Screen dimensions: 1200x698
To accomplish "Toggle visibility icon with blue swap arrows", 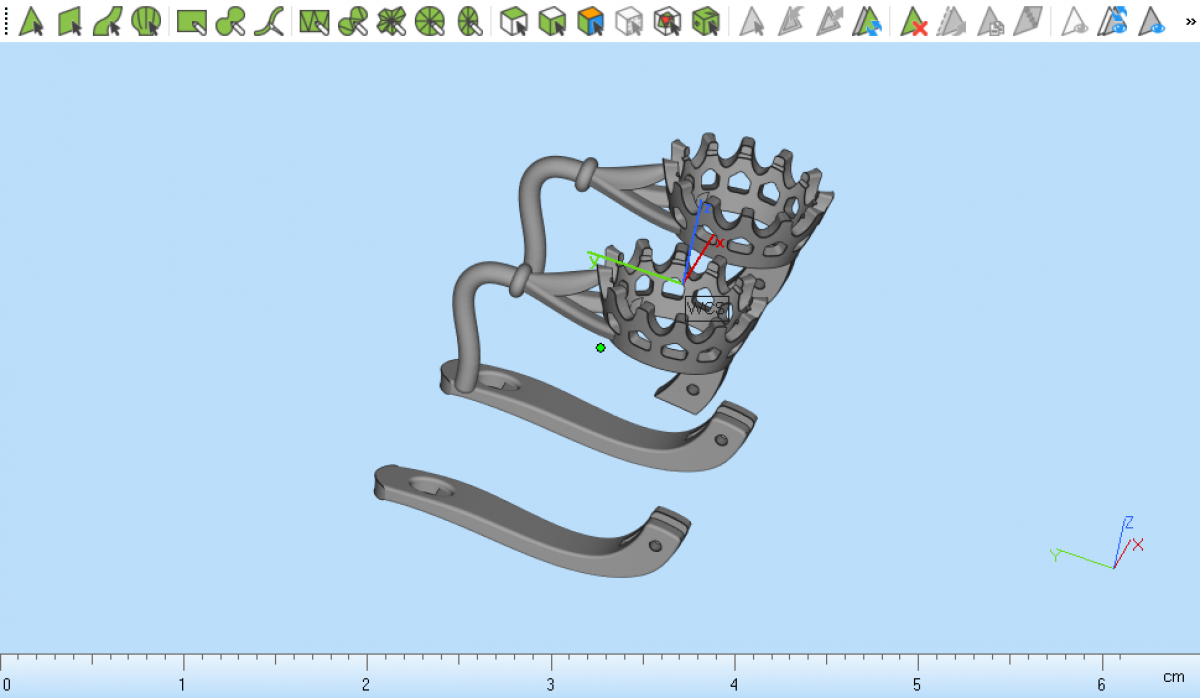I will pyautogui.click(x=1113, y=21).
